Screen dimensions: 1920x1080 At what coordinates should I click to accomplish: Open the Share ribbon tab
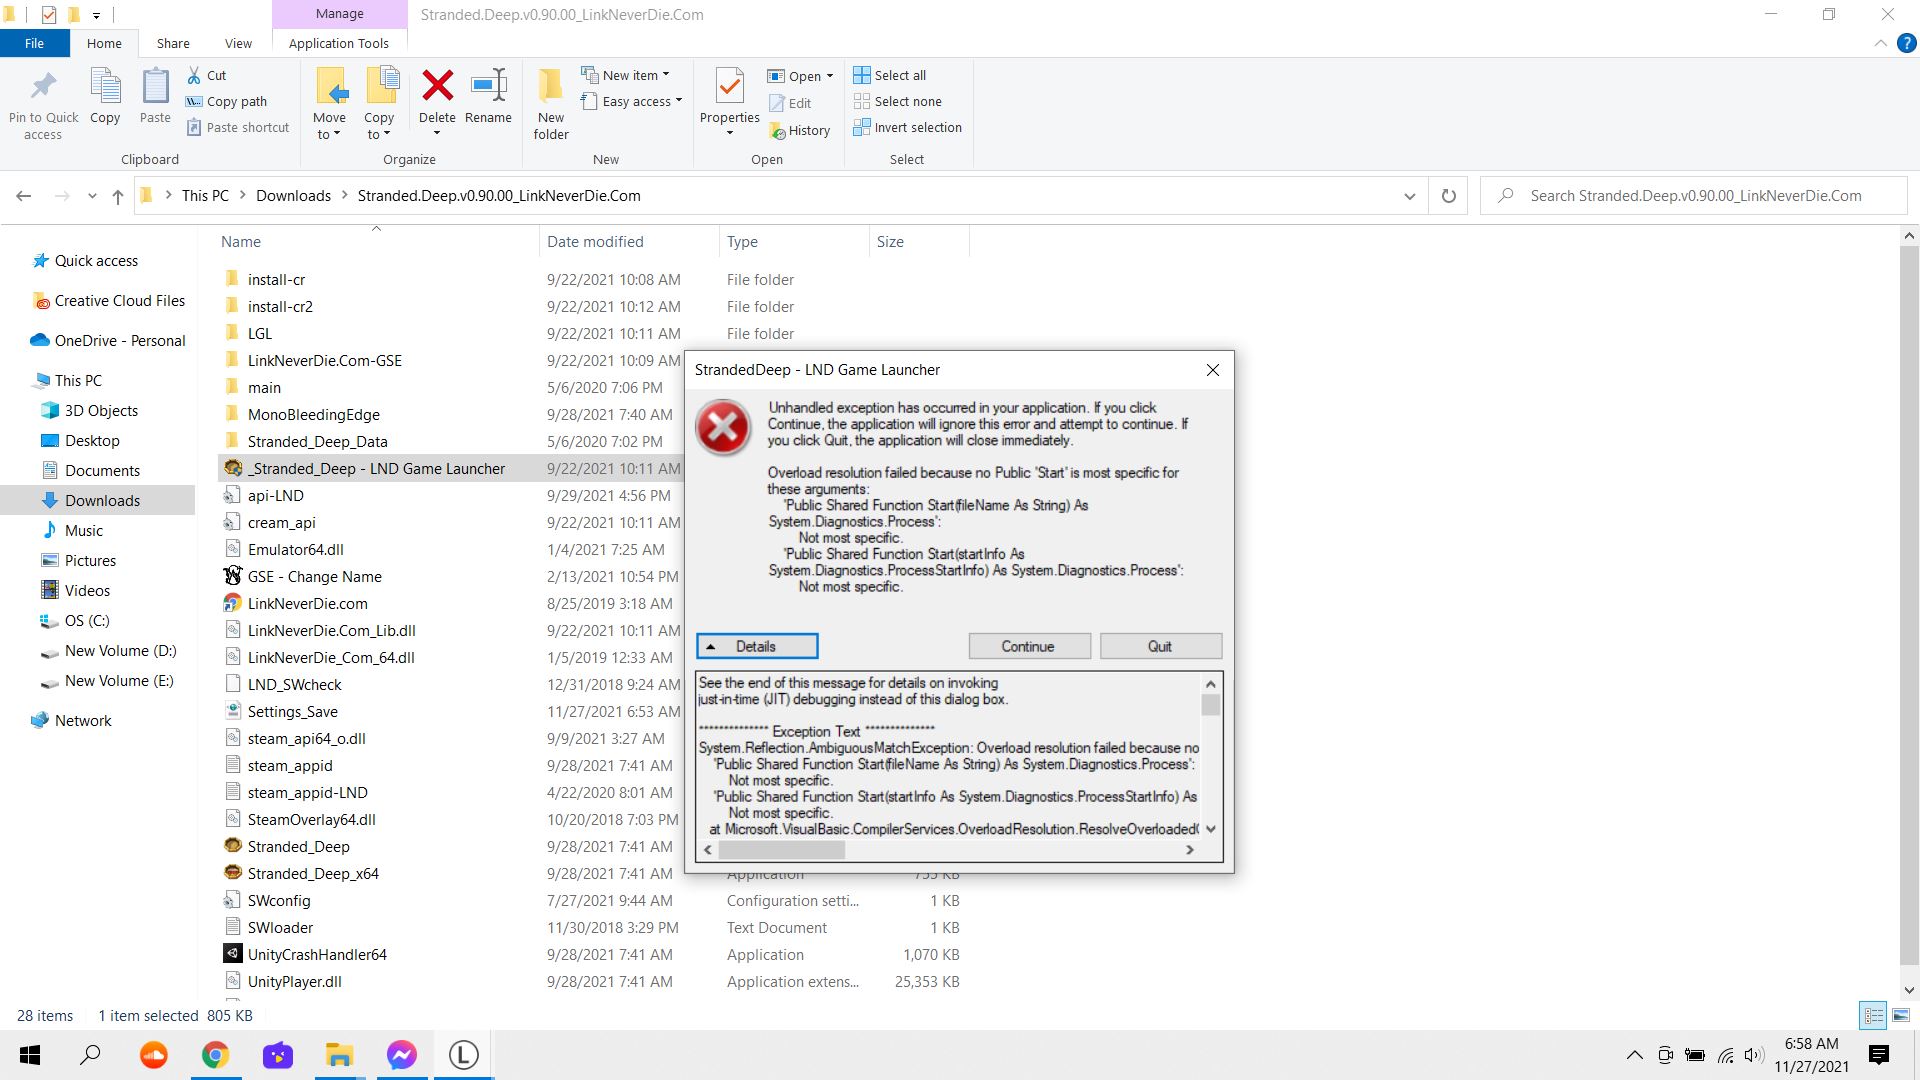pos(172,43)
